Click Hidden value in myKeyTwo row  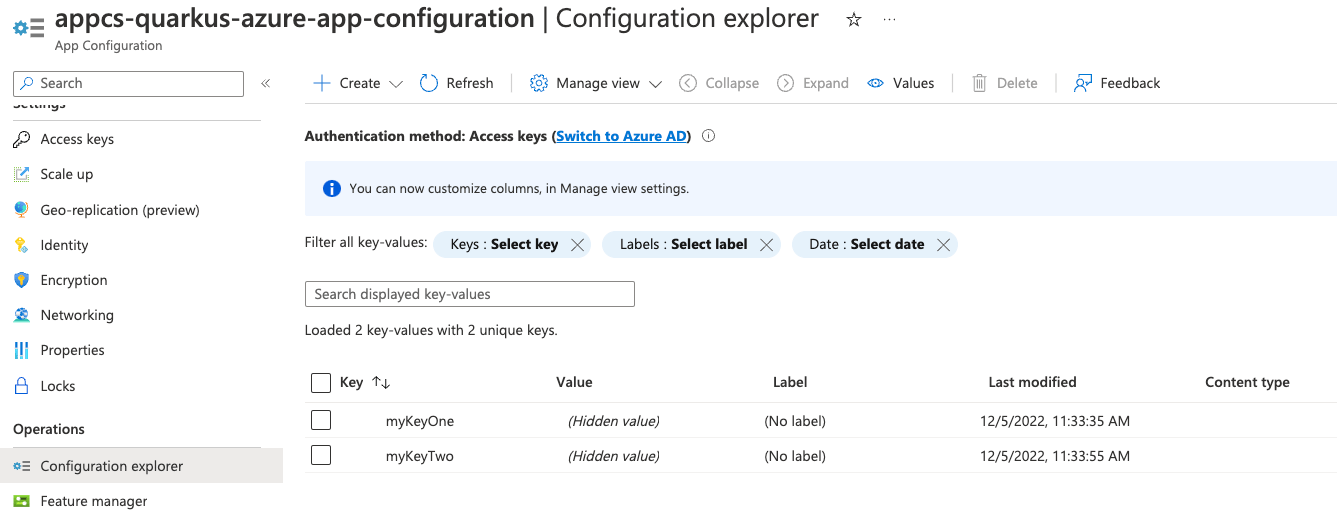tap(614, 456)
